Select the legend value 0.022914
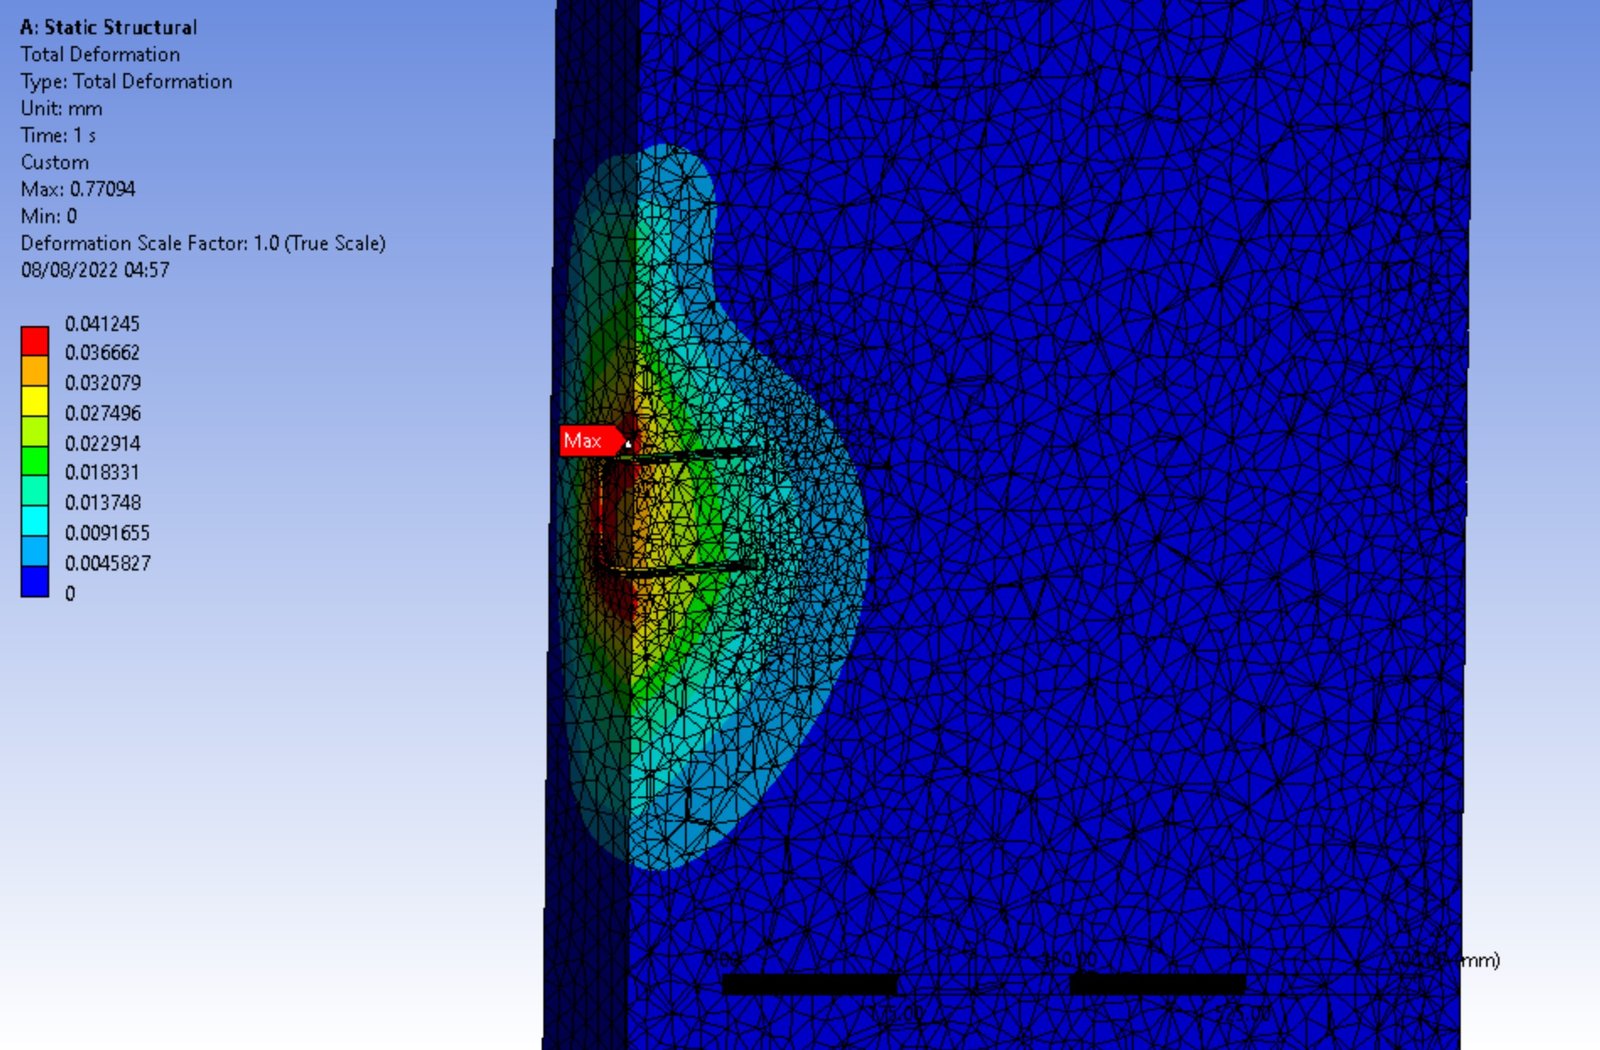Viewport: 1600px width, 1050px height. click(x=102, y=443)
